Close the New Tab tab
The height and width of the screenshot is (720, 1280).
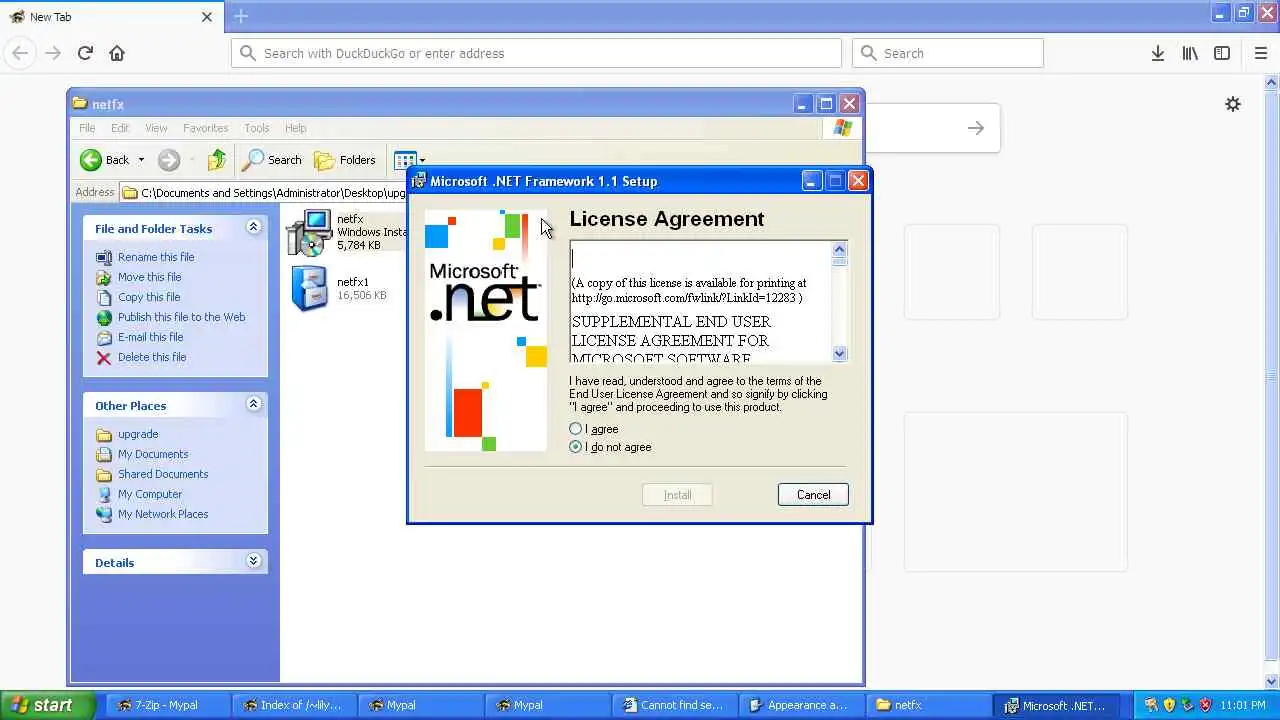click(x=207, y=17)
